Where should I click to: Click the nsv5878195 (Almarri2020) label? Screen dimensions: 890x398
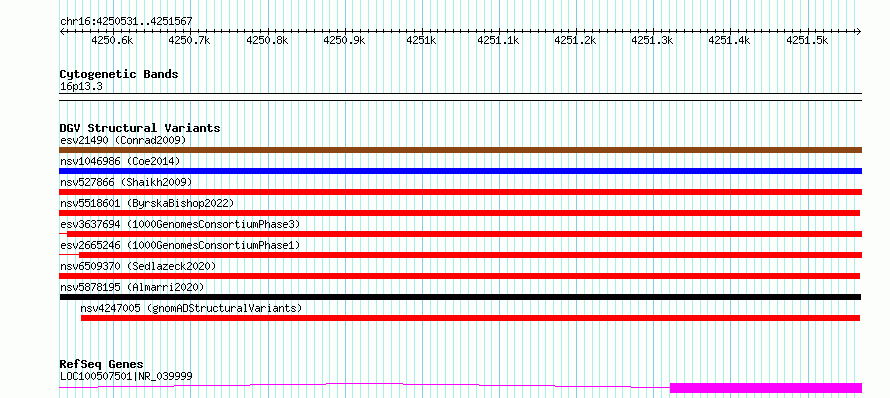click(132, 287)
